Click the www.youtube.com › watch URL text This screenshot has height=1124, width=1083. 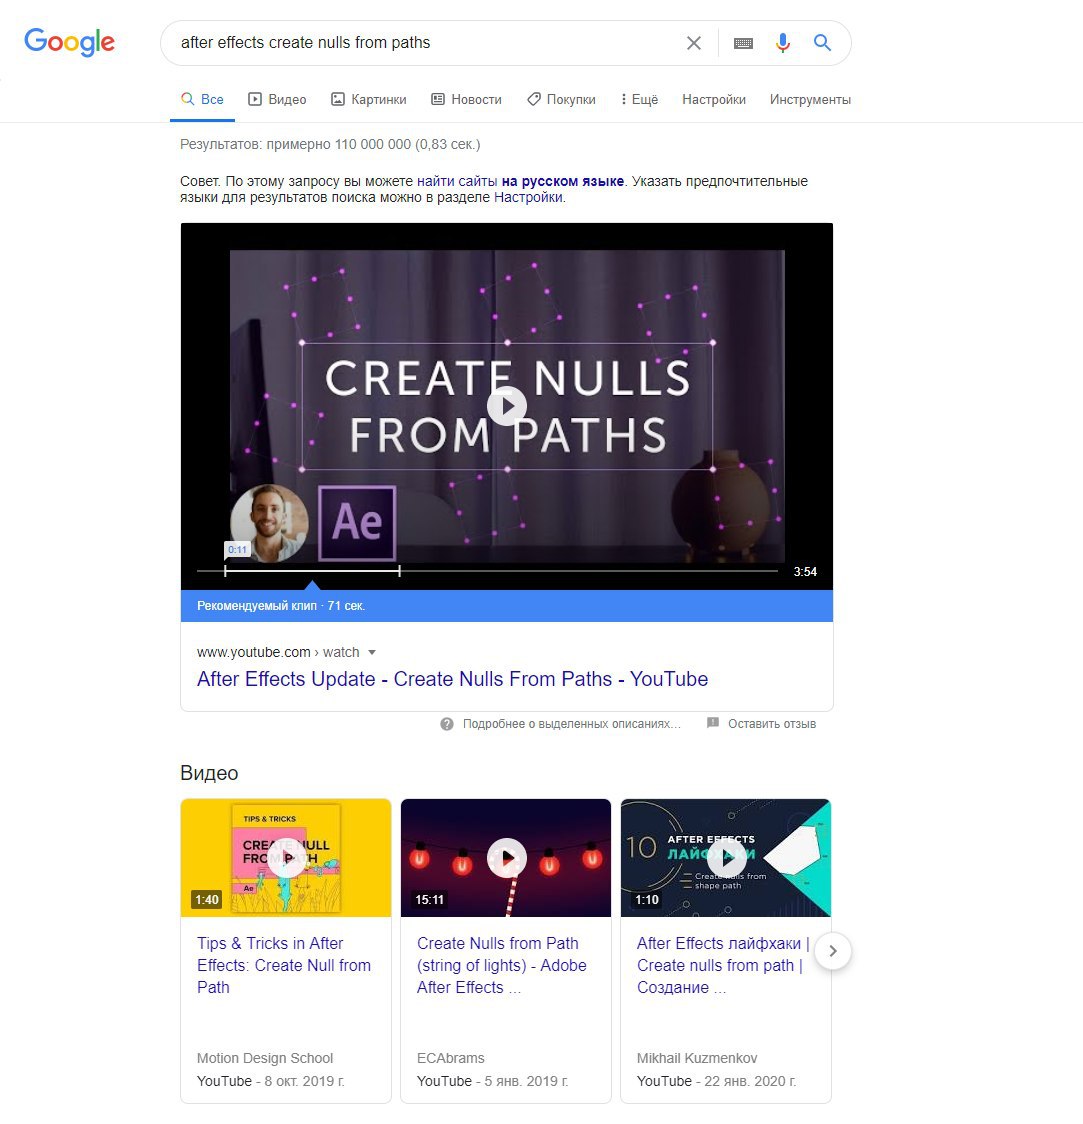[278, 652]
